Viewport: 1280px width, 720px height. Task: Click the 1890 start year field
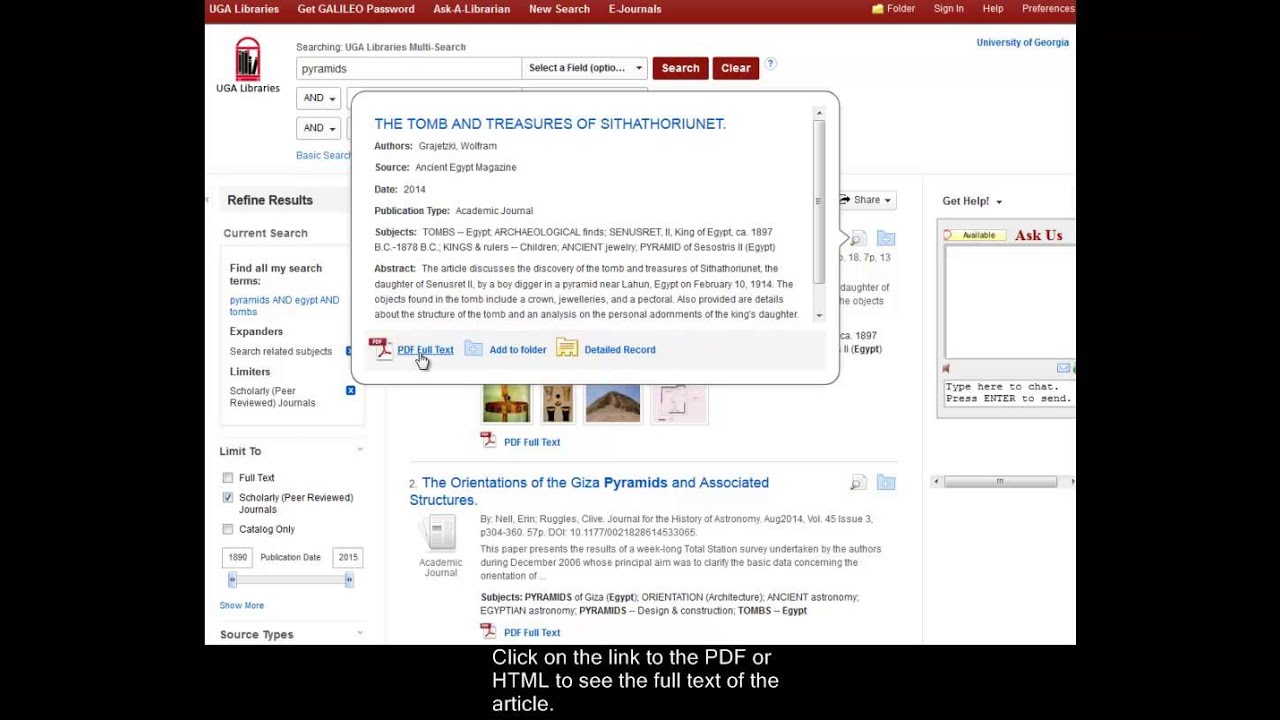(237, 557)
